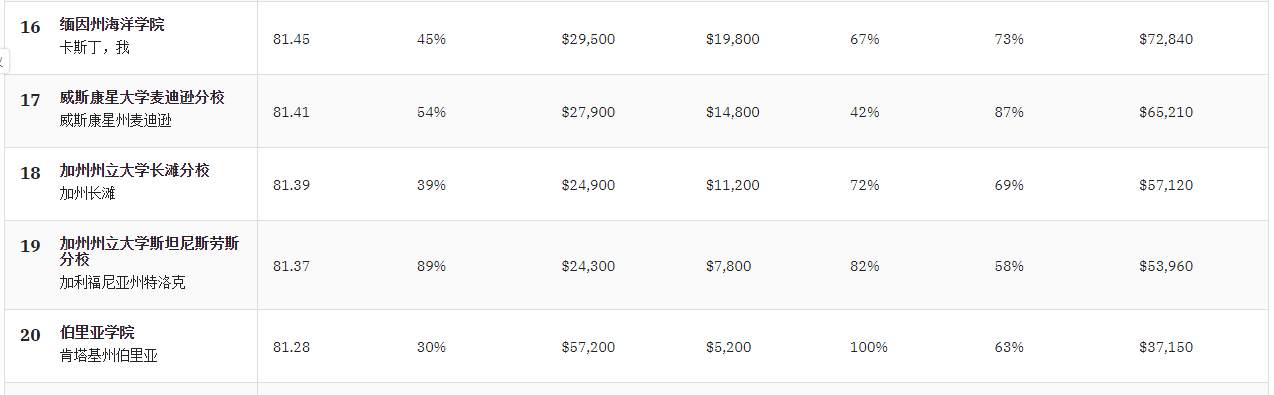The height and width of the screenshot is (395, 1274).
Task: Click the 81.45 score value
Action: (291, 39)
